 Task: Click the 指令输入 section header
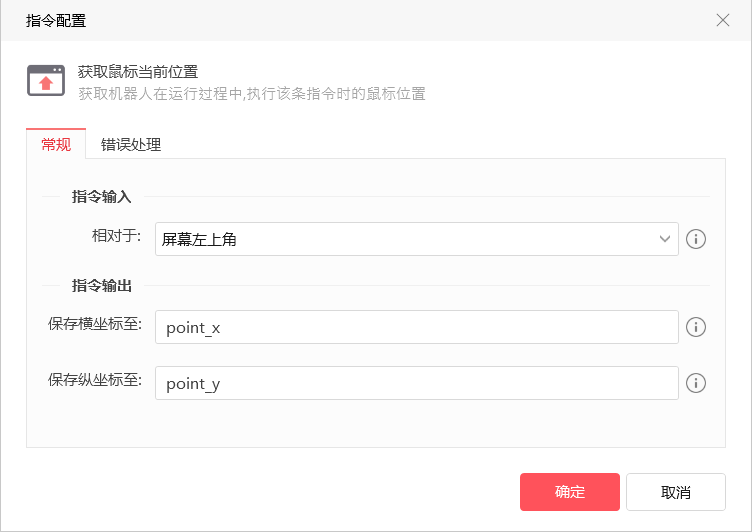pos(101,197)
